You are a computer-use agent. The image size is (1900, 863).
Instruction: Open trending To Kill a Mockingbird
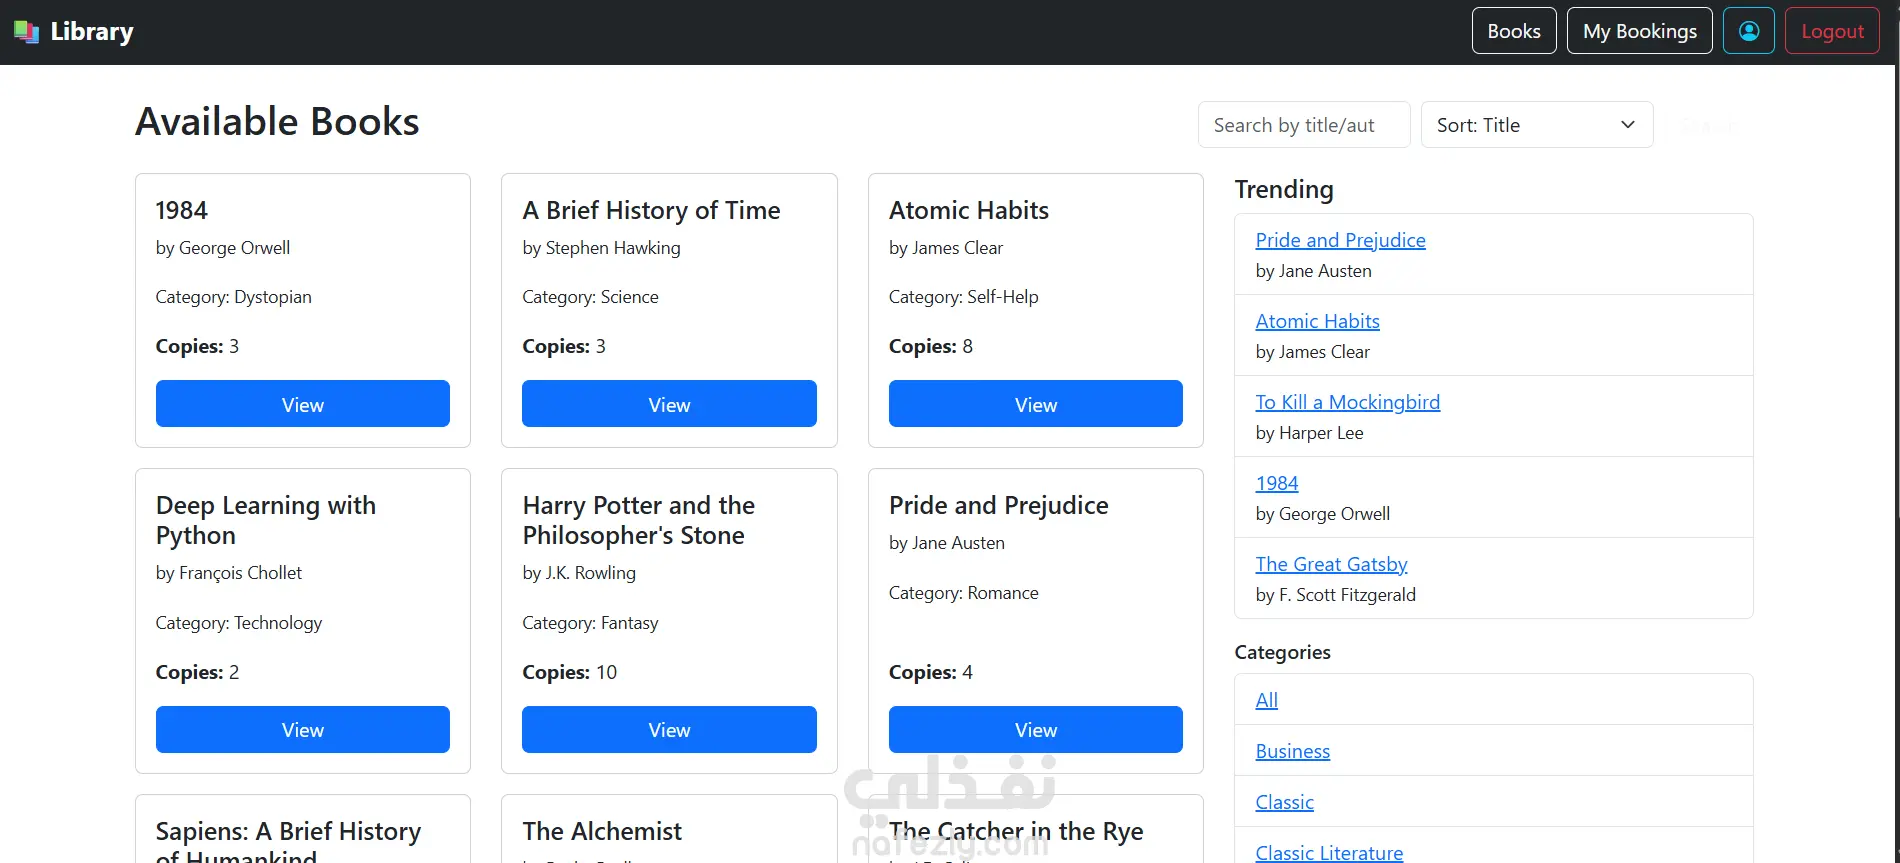click(x=1347, y=402)
